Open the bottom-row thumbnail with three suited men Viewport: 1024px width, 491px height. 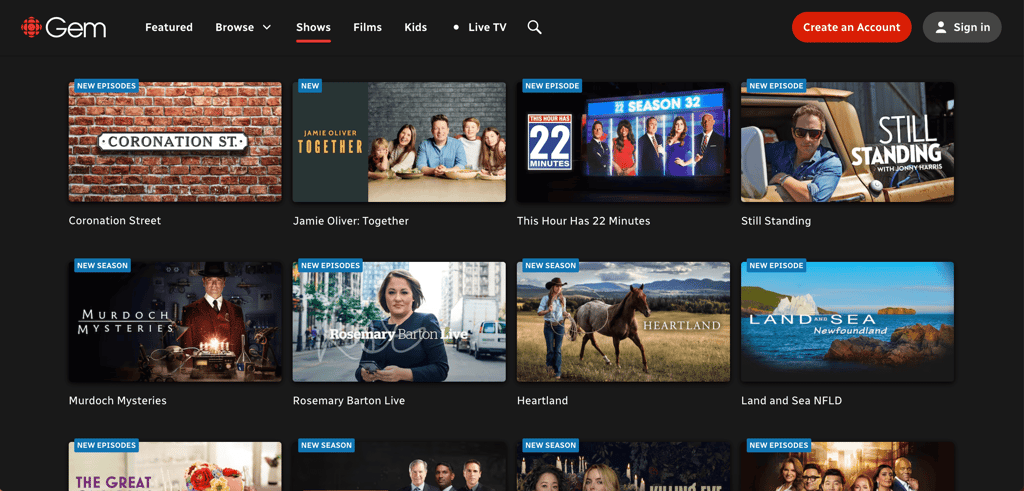click(x=399, y=466)
